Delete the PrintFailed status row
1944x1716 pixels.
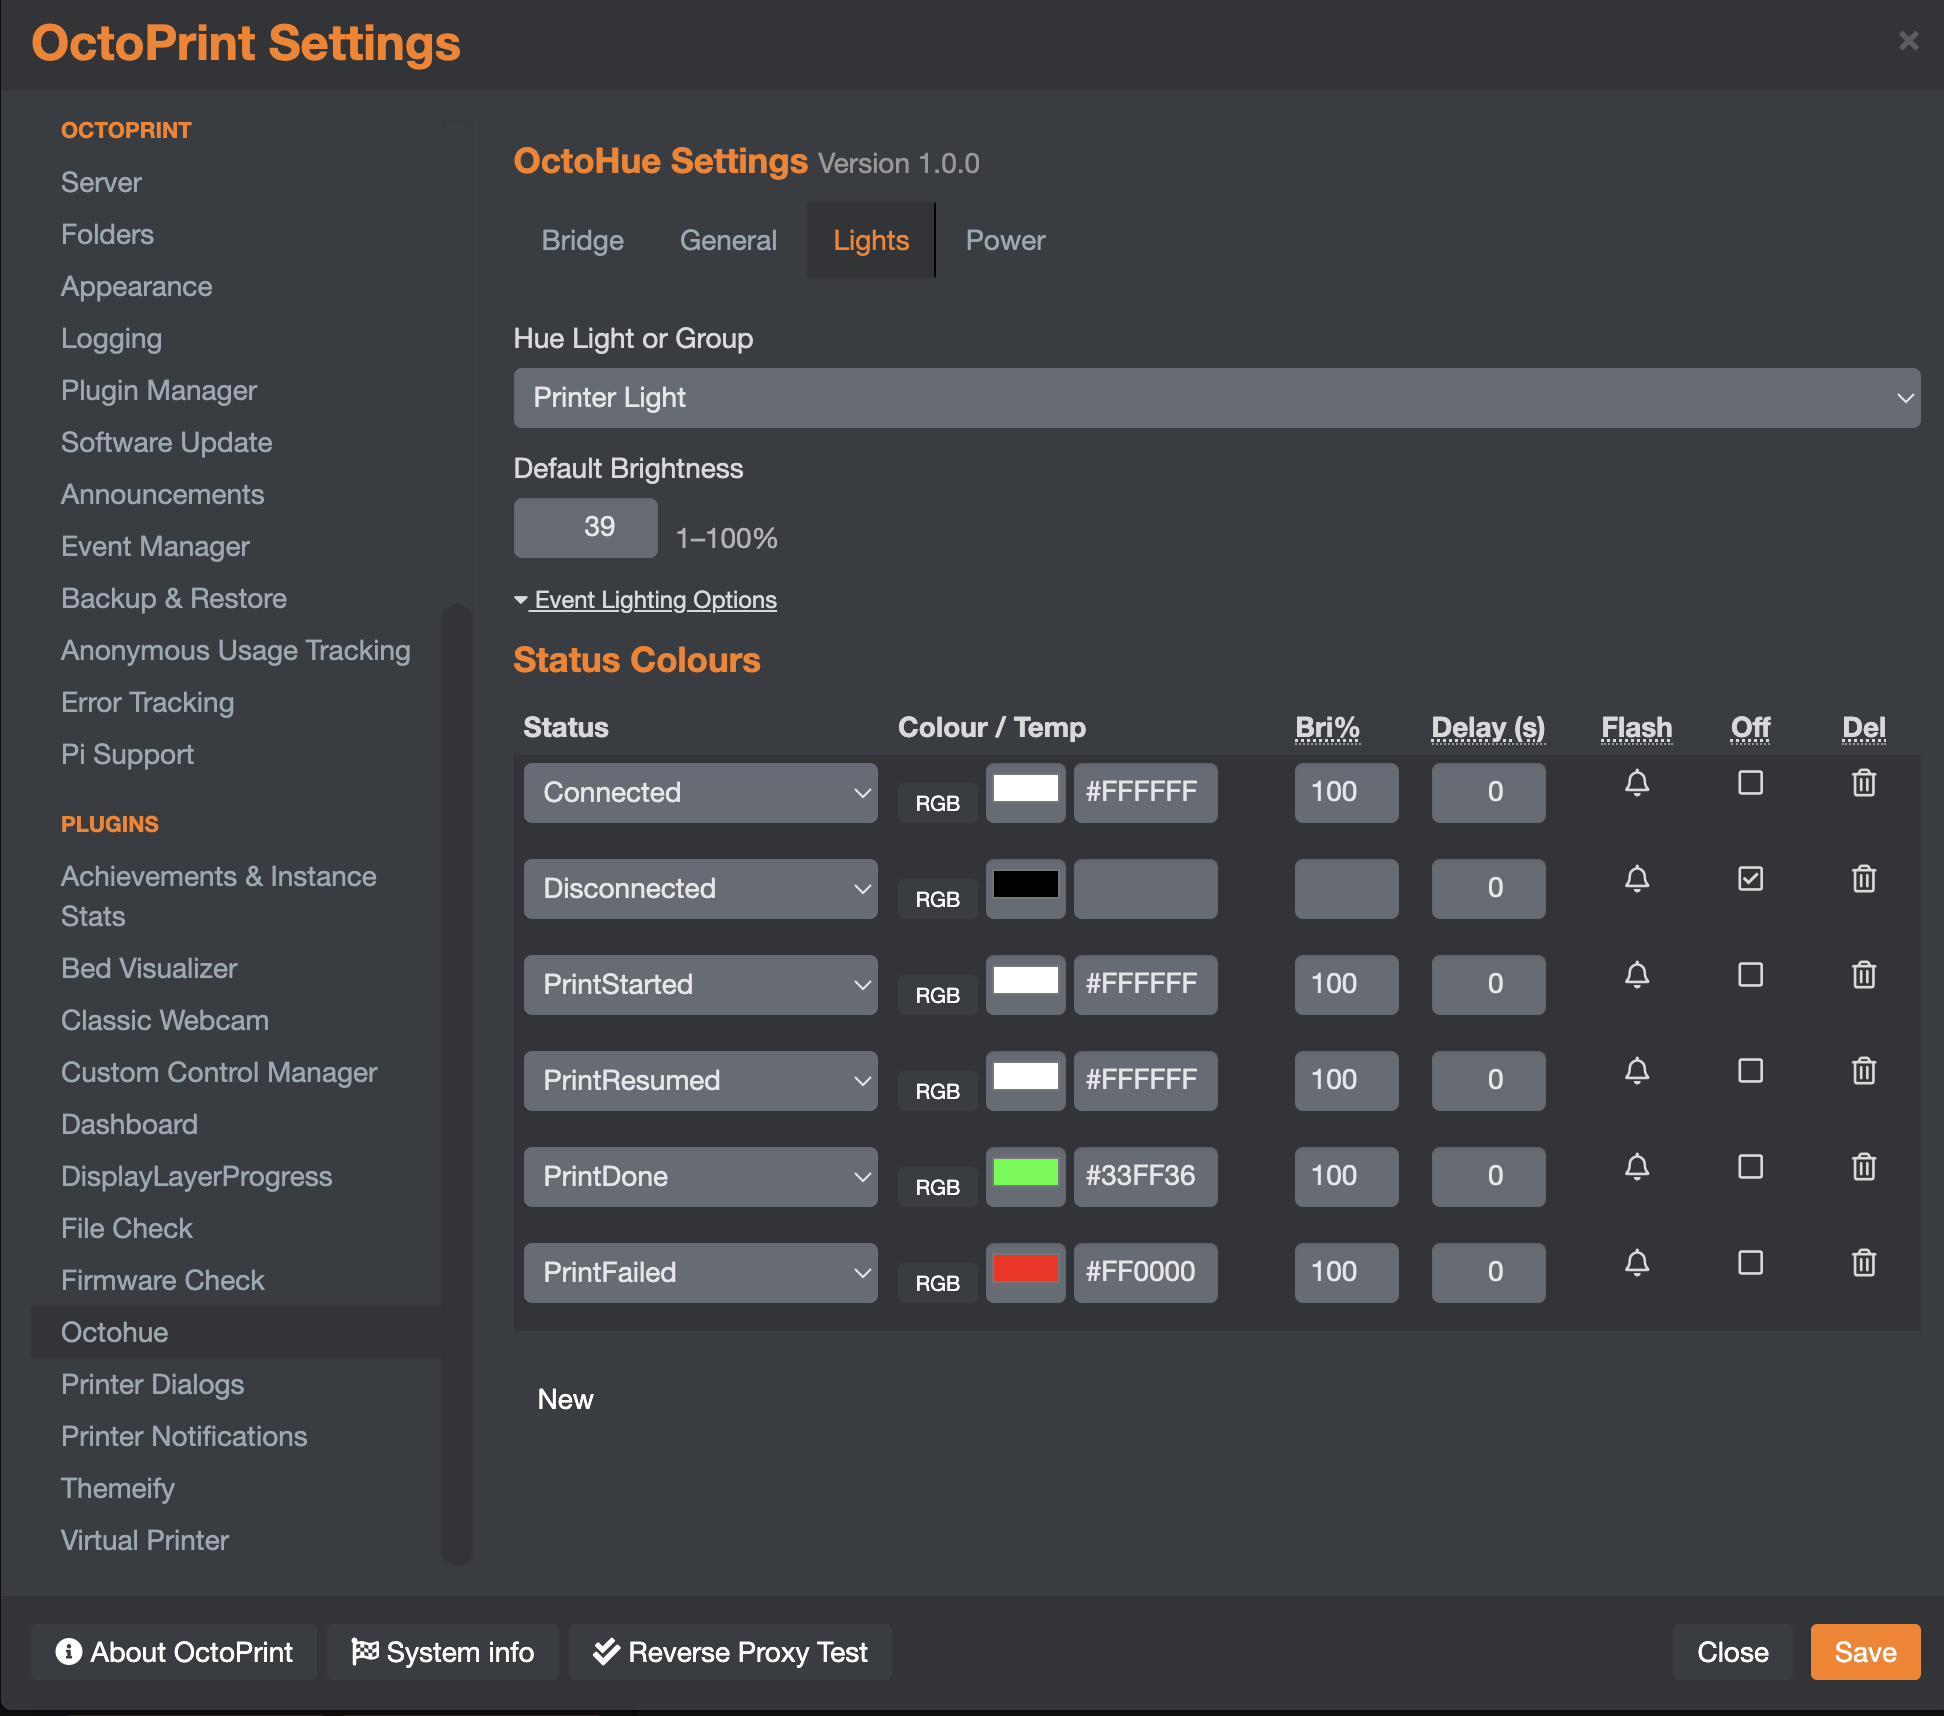pos(1863,1263)
